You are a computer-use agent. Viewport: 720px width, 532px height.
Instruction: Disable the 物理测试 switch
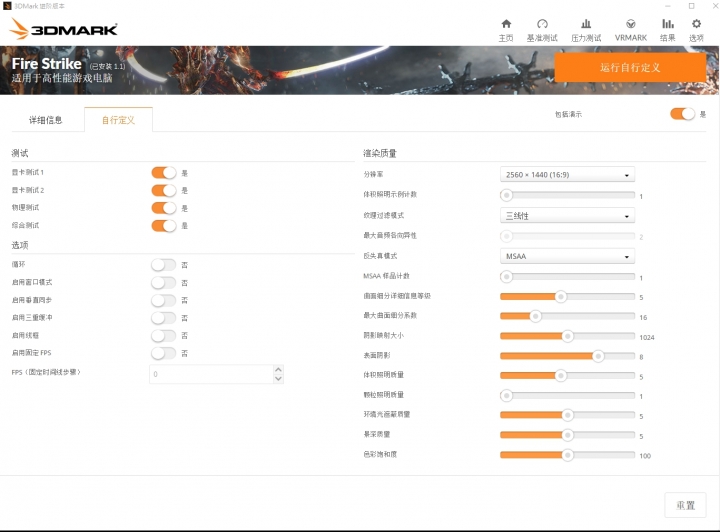163,208
